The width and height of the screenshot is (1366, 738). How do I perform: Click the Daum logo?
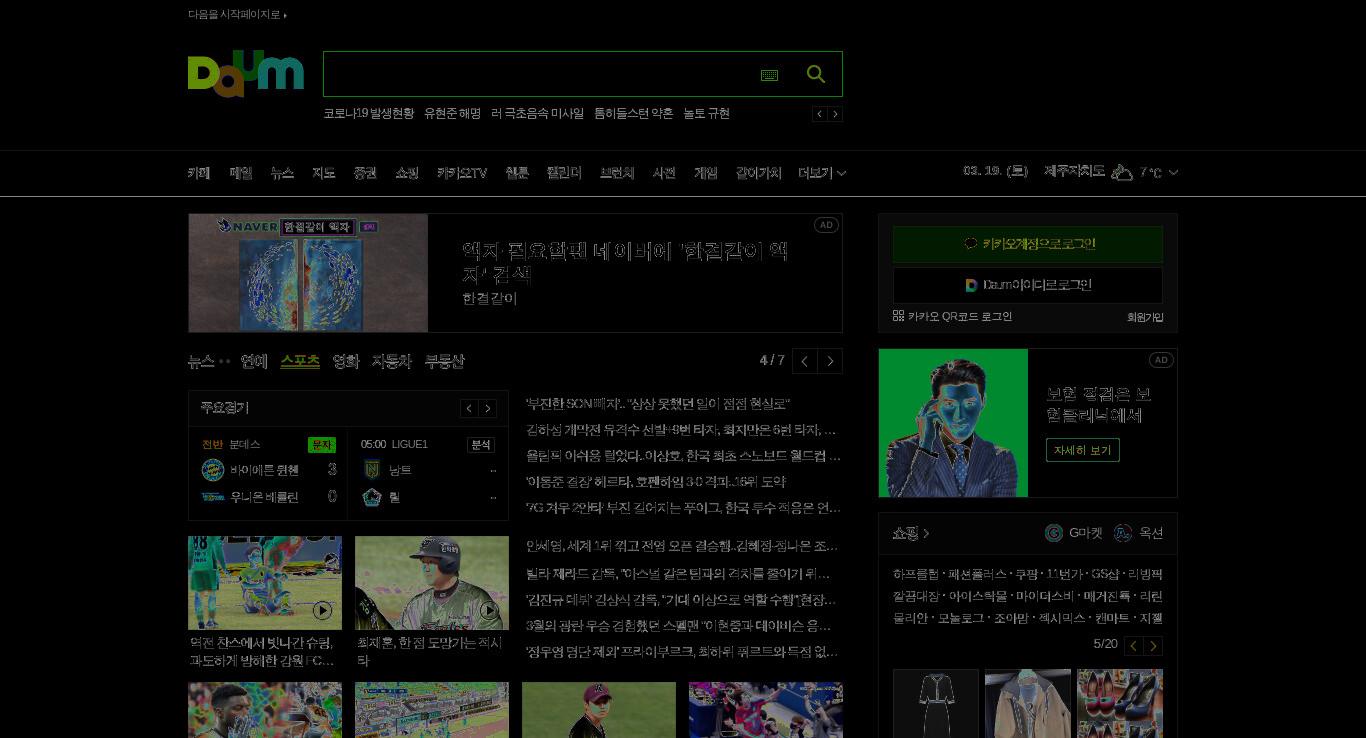point(246,74)
